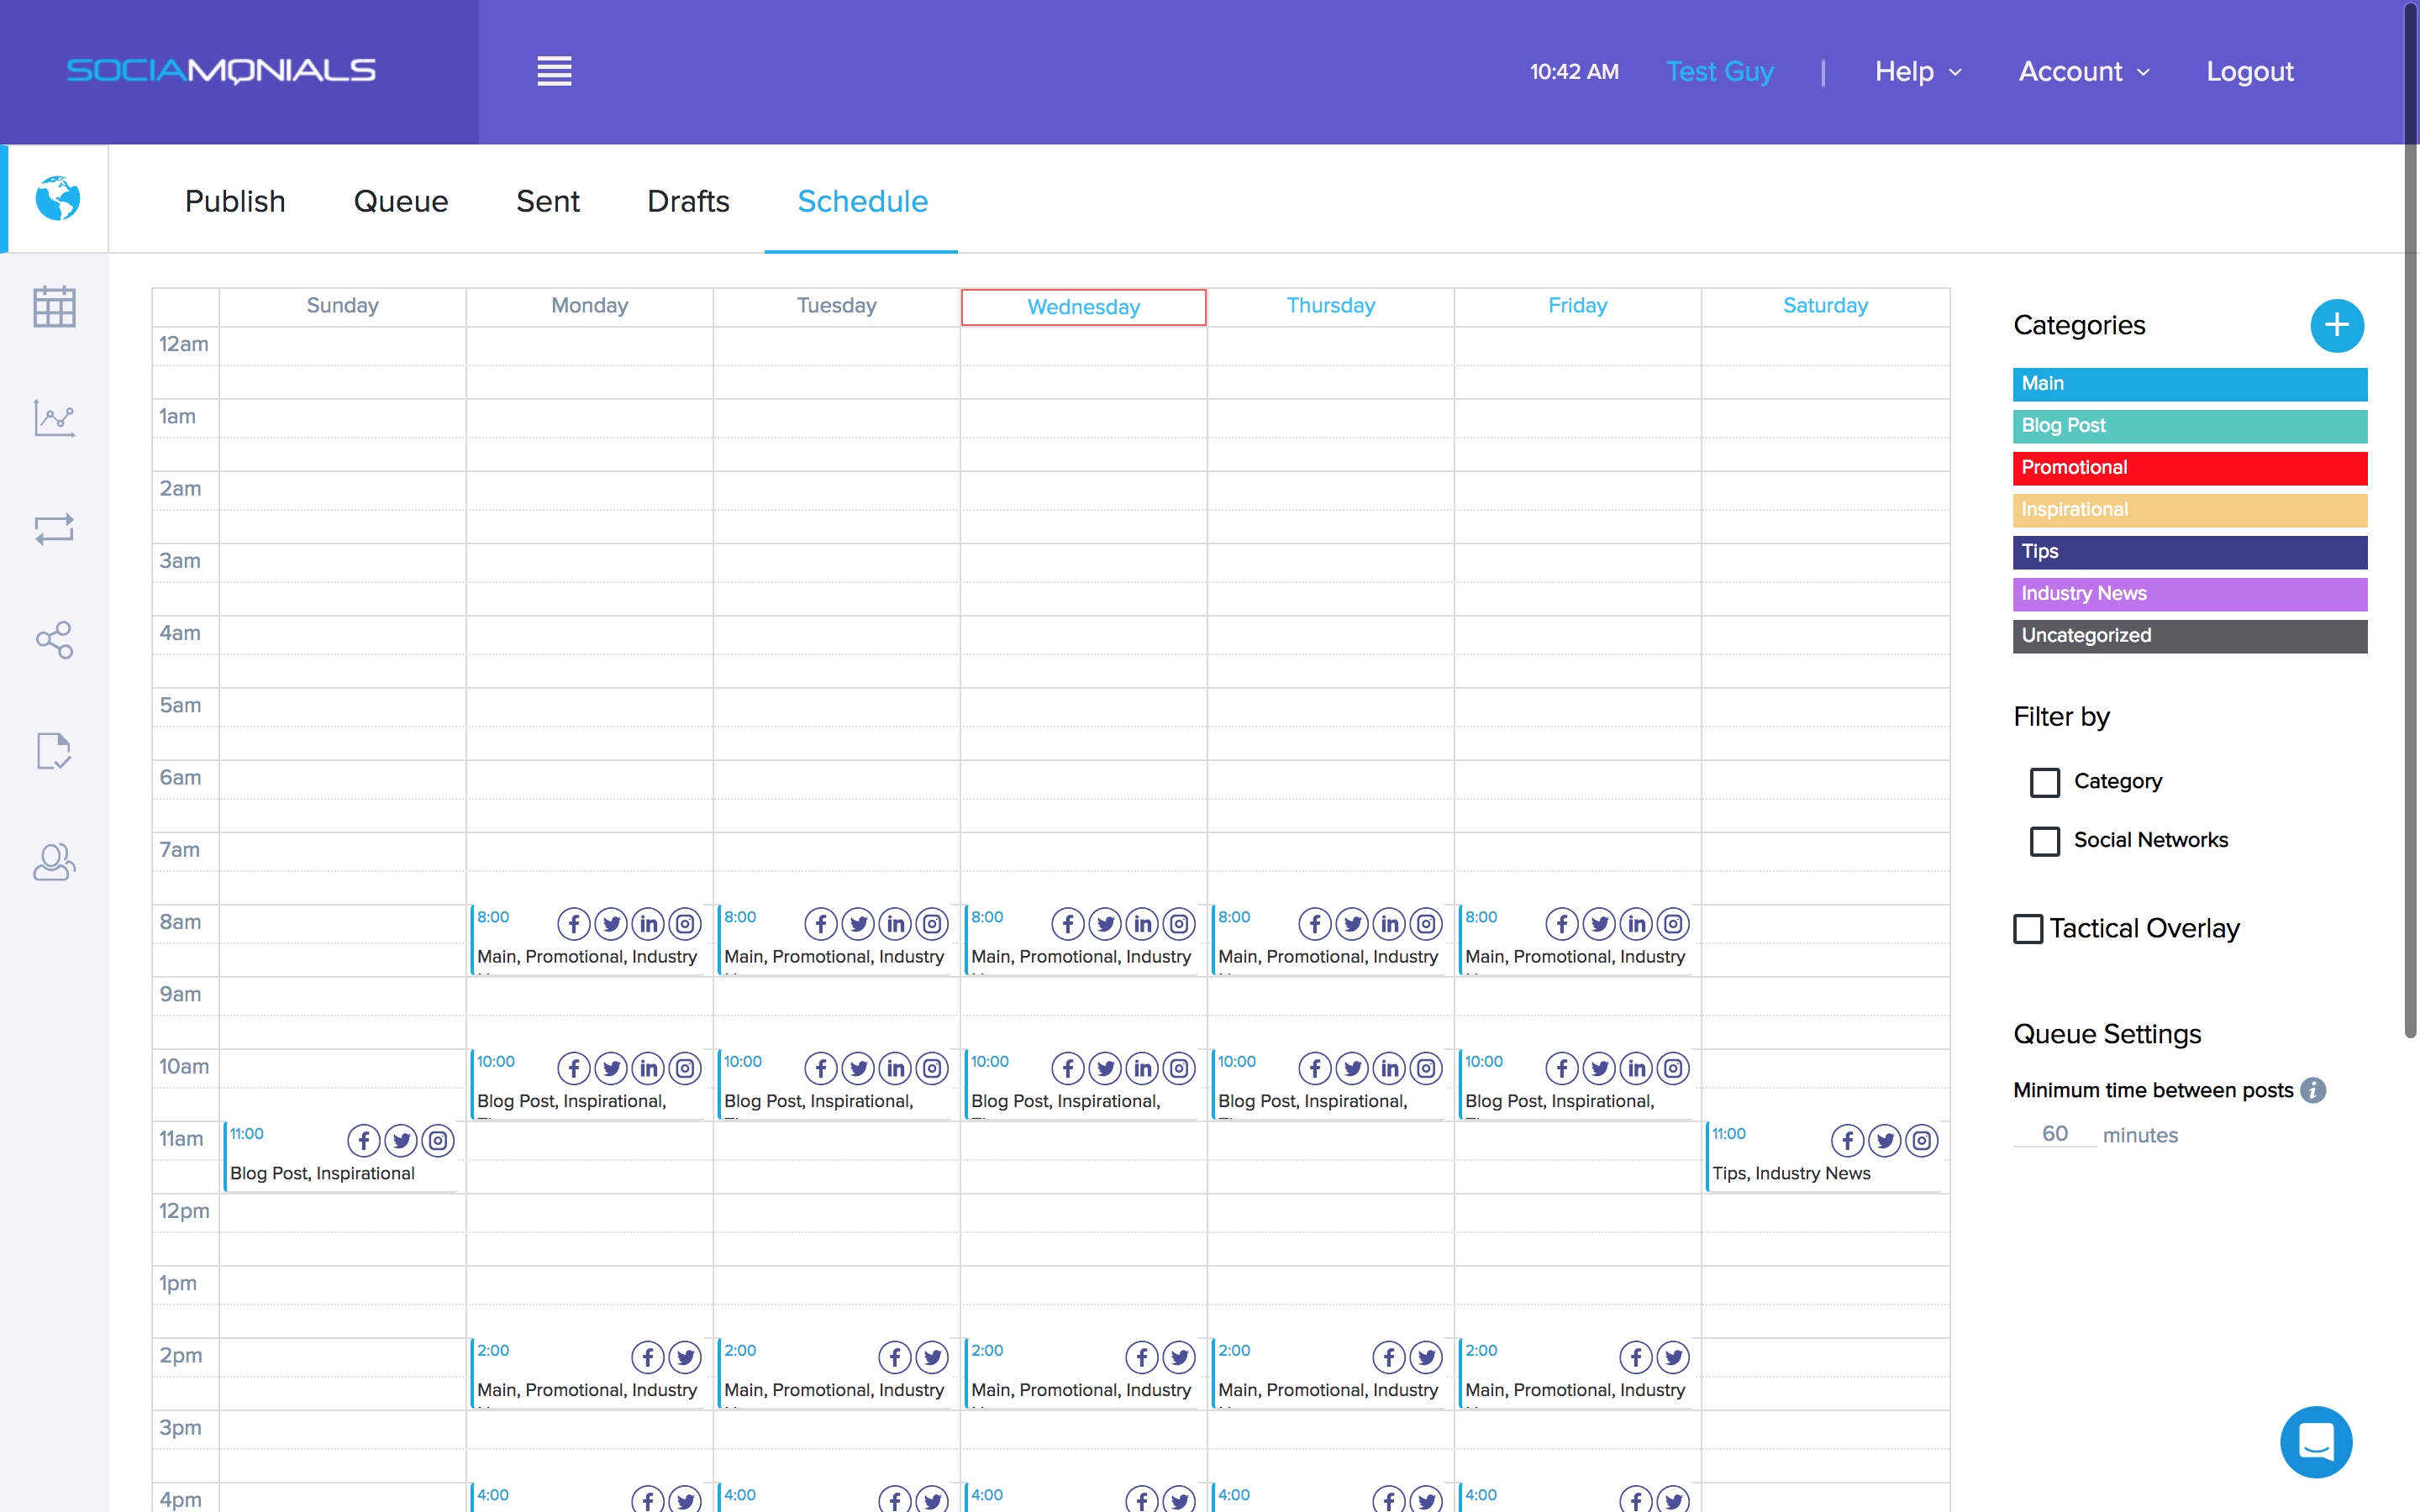Open the globe publishing sidebar icon
The image size is (2420, 1512).
coord(57,199)
